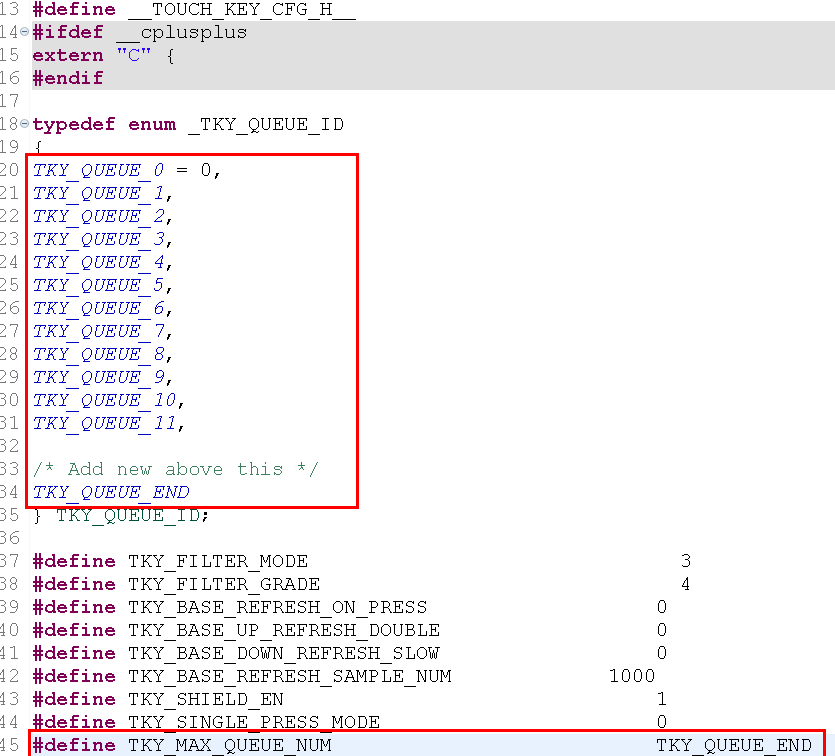Click the TKY_SHIELD_EN value 1
835x756 pixels.
661,699
